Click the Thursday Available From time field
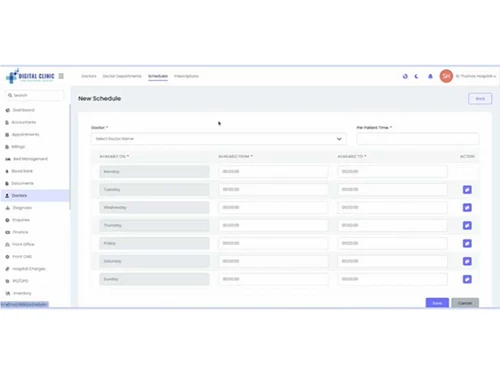 [x=273, y=226]
